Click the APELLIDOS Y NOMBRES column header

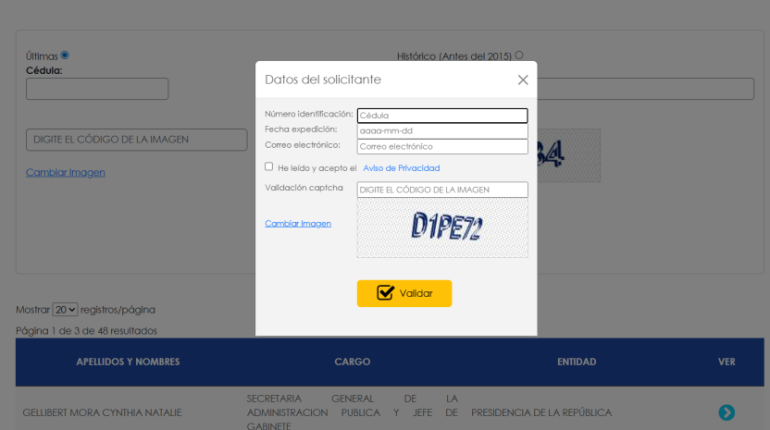(128, 362)
